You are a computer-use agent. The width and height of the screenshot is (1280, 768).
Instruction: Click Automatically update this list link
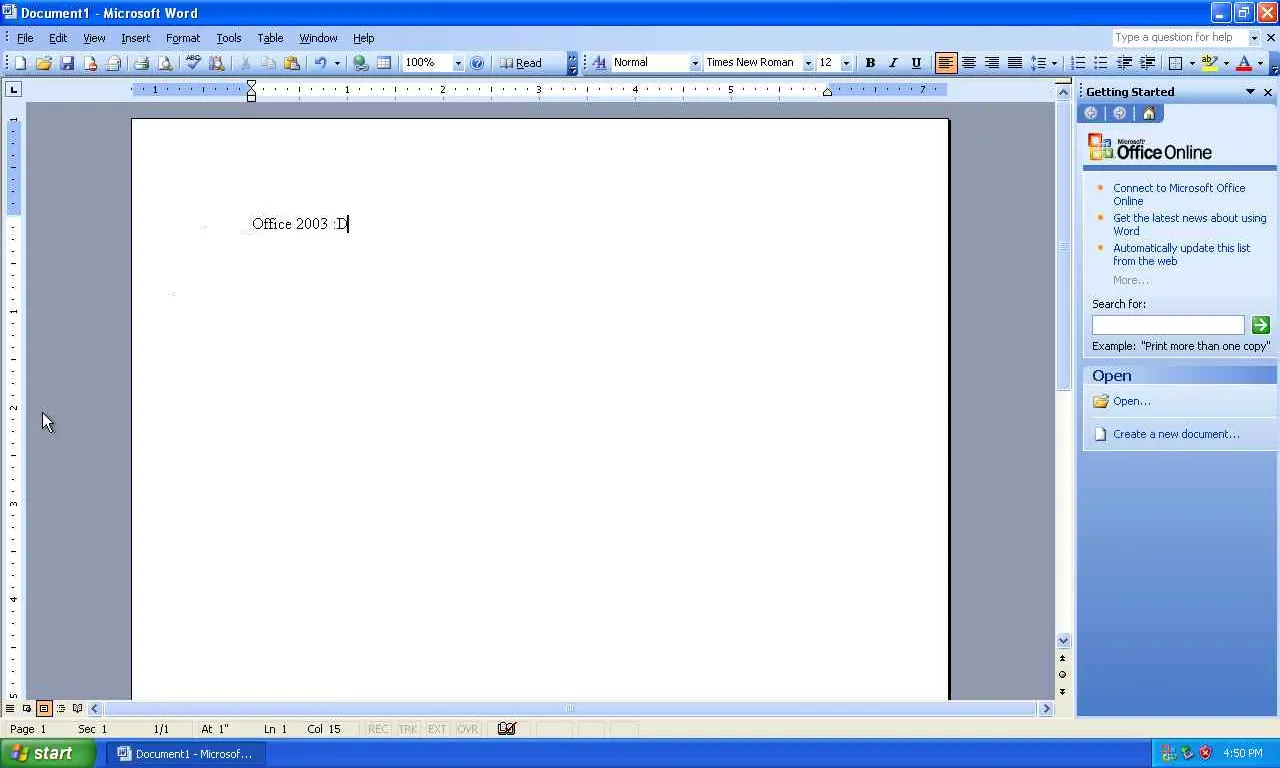point(1181,254)
